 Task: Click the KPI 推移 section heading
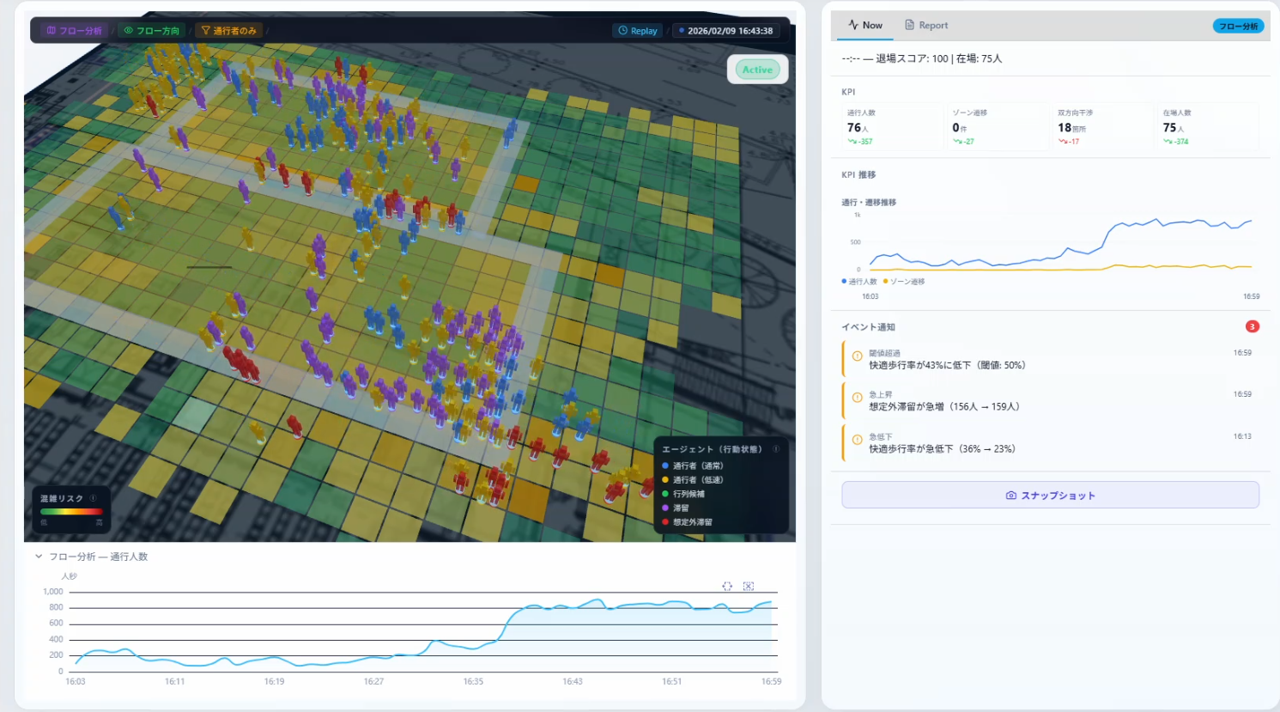coord(859,175)
